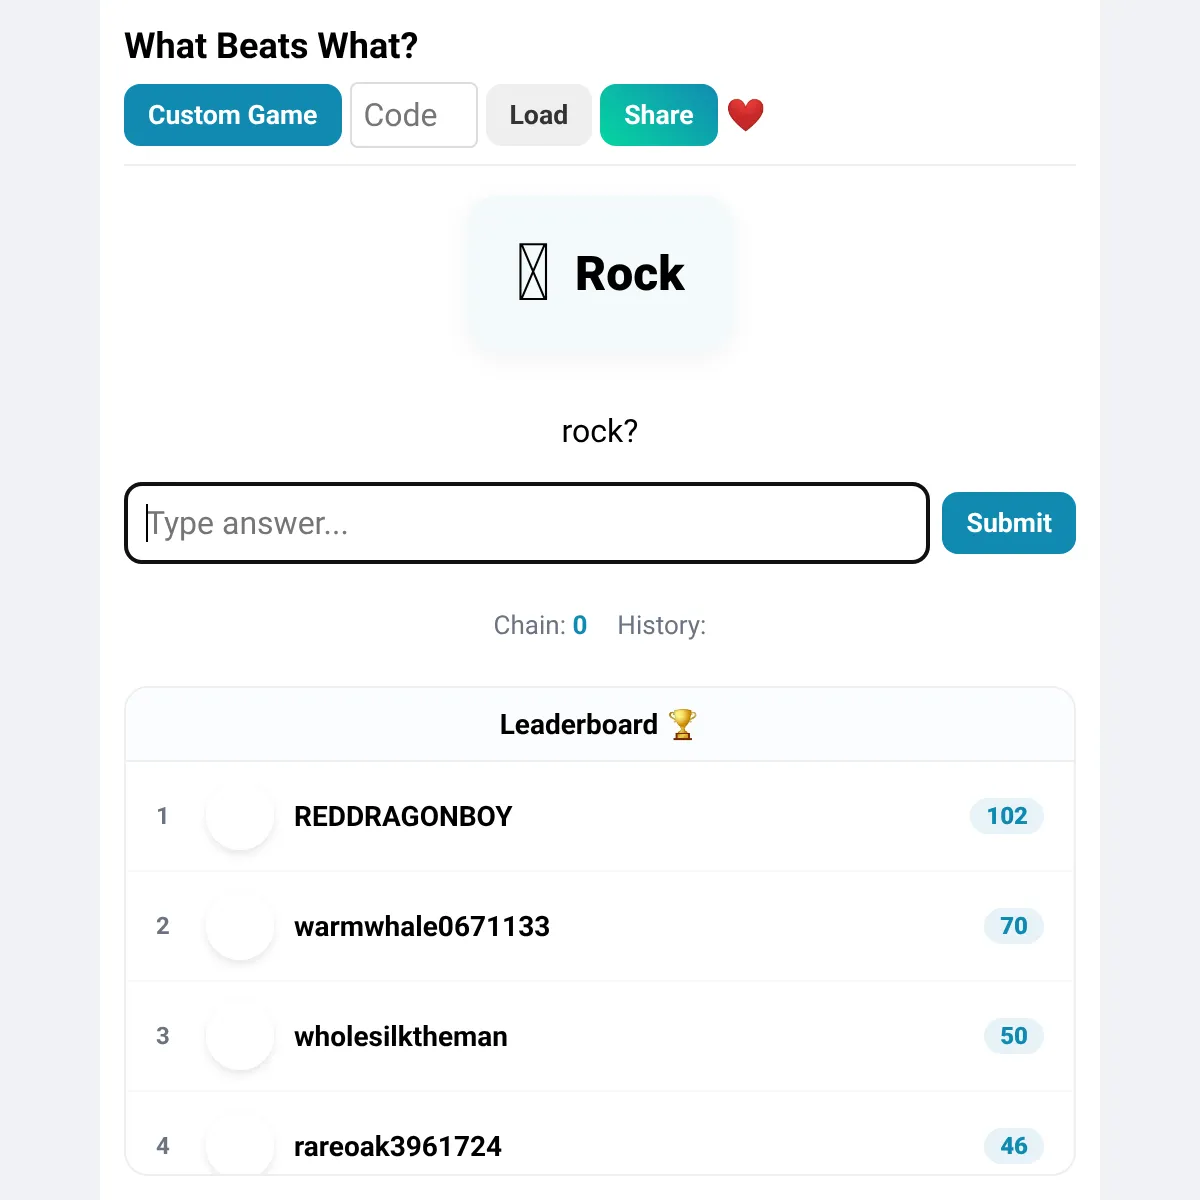Select the REDDRAGONBOY leaderboard entry

pos(600,816)
